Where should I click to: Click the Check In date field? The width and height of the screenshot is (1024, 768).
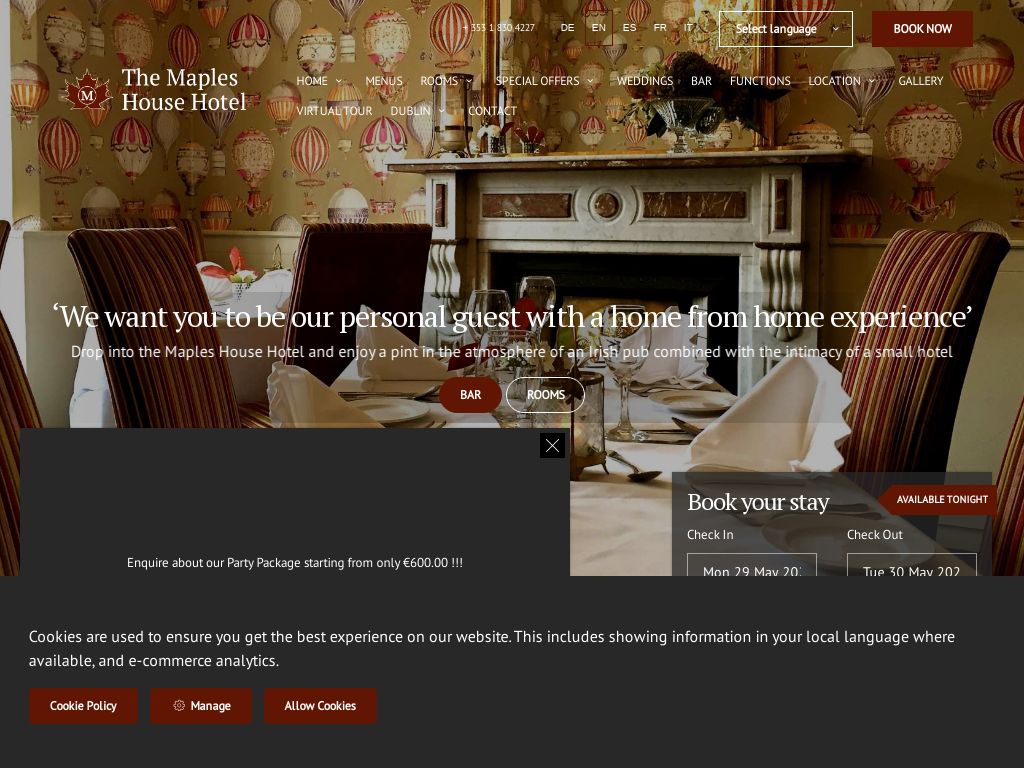[x=752, y=565]
